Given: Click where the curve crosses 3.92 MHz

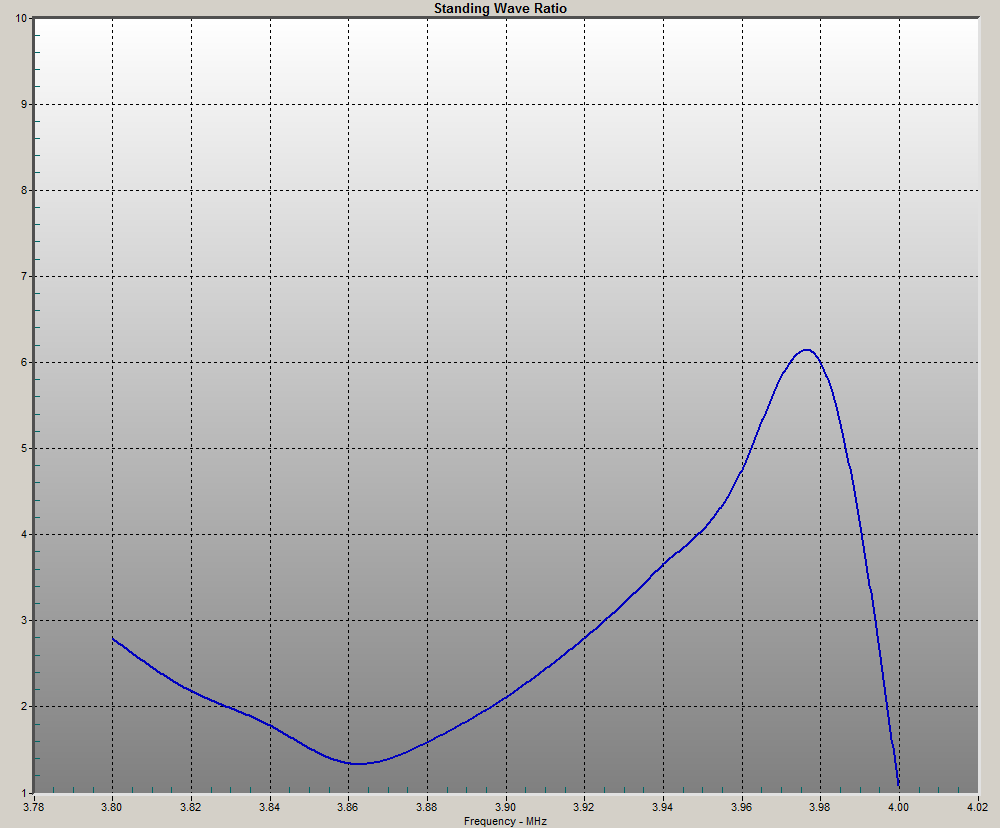Looking at the screenshot, I should [585, 636].
